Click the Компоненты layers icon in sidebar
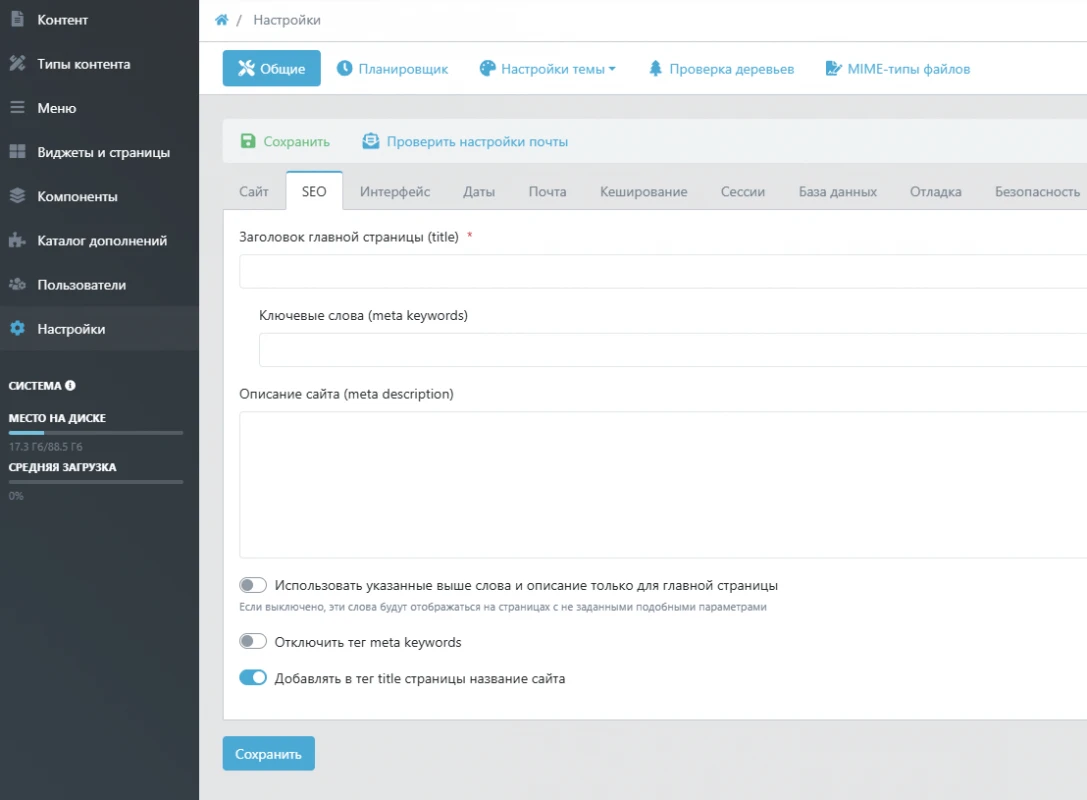This screenshot has height=800, width=1087. [17, 196]
